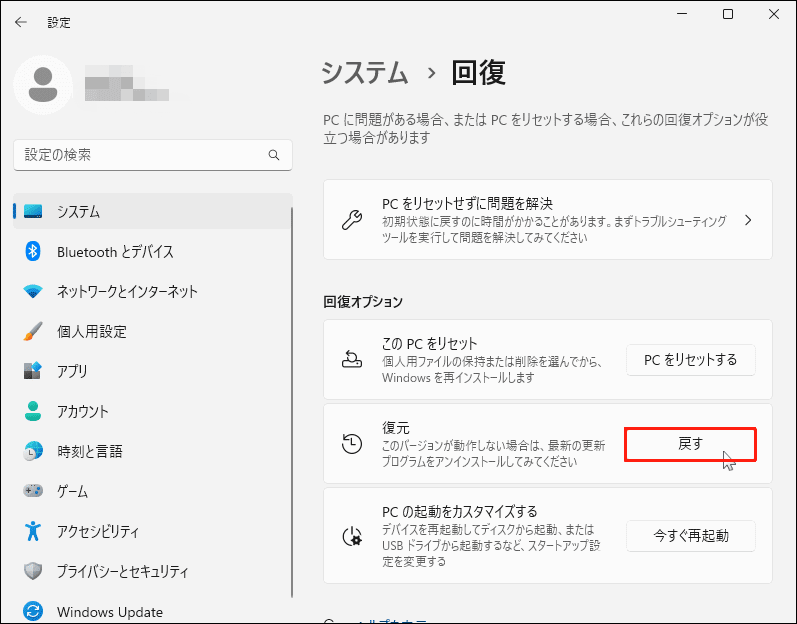Screen dimensions: 797x624
Task: Open the システム sidebar category
Action: click(152, 211)
